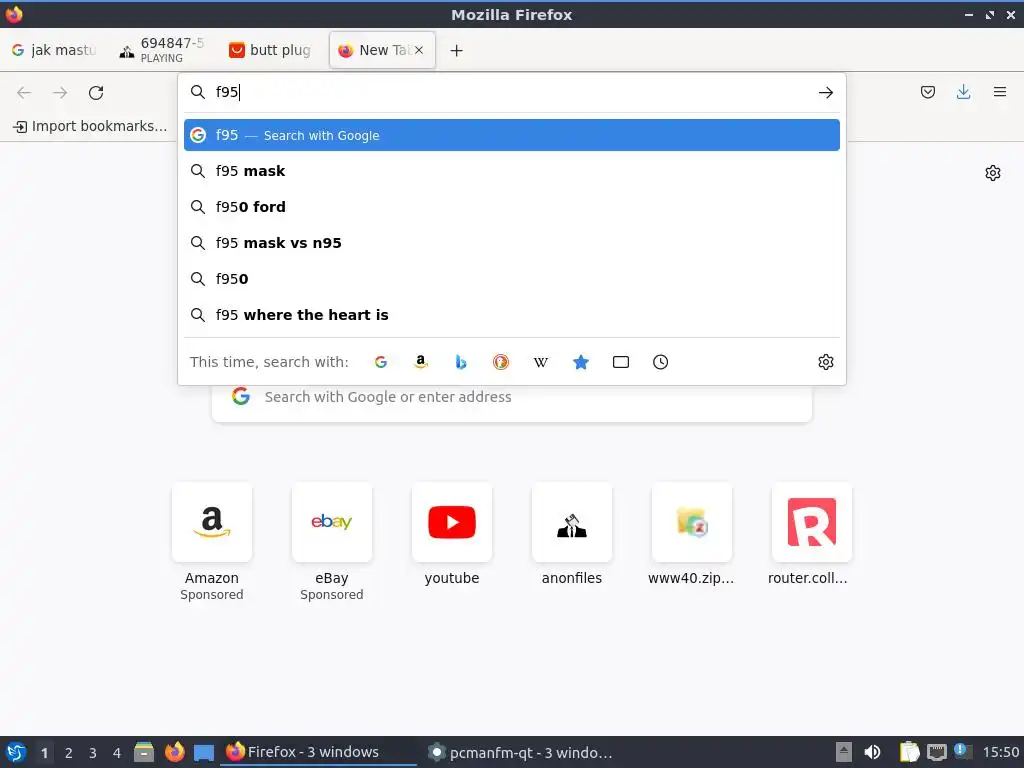Search this time with Wikipedia icon
This screenshot has width=1024, height=768.
pos(541,362)
